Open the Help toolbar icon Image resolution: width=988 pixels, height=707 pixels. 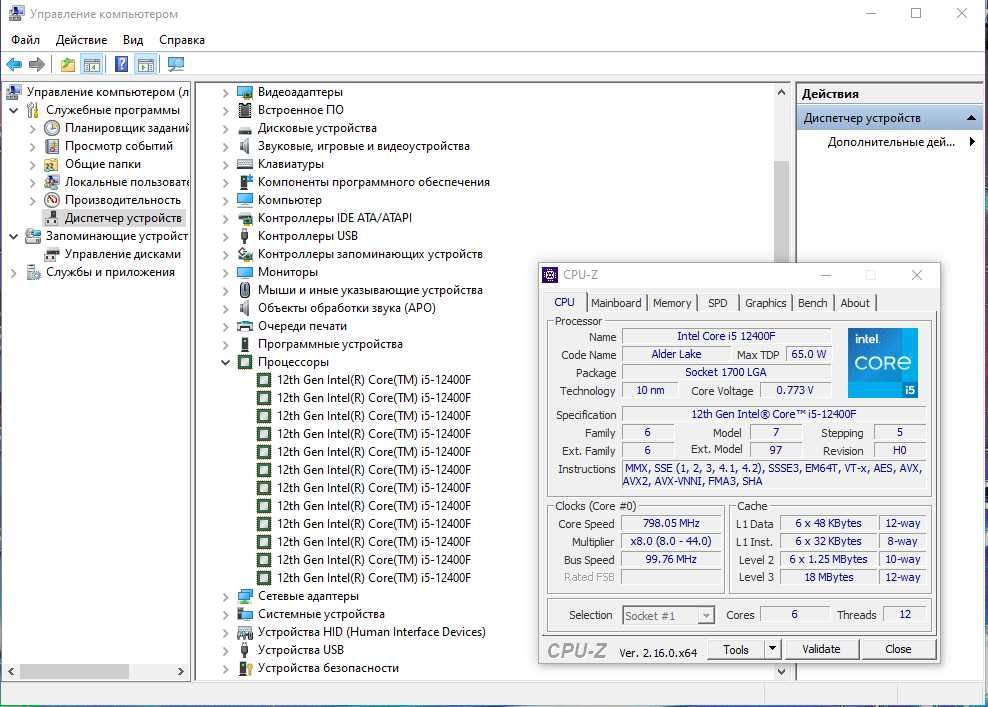point(122,64)
